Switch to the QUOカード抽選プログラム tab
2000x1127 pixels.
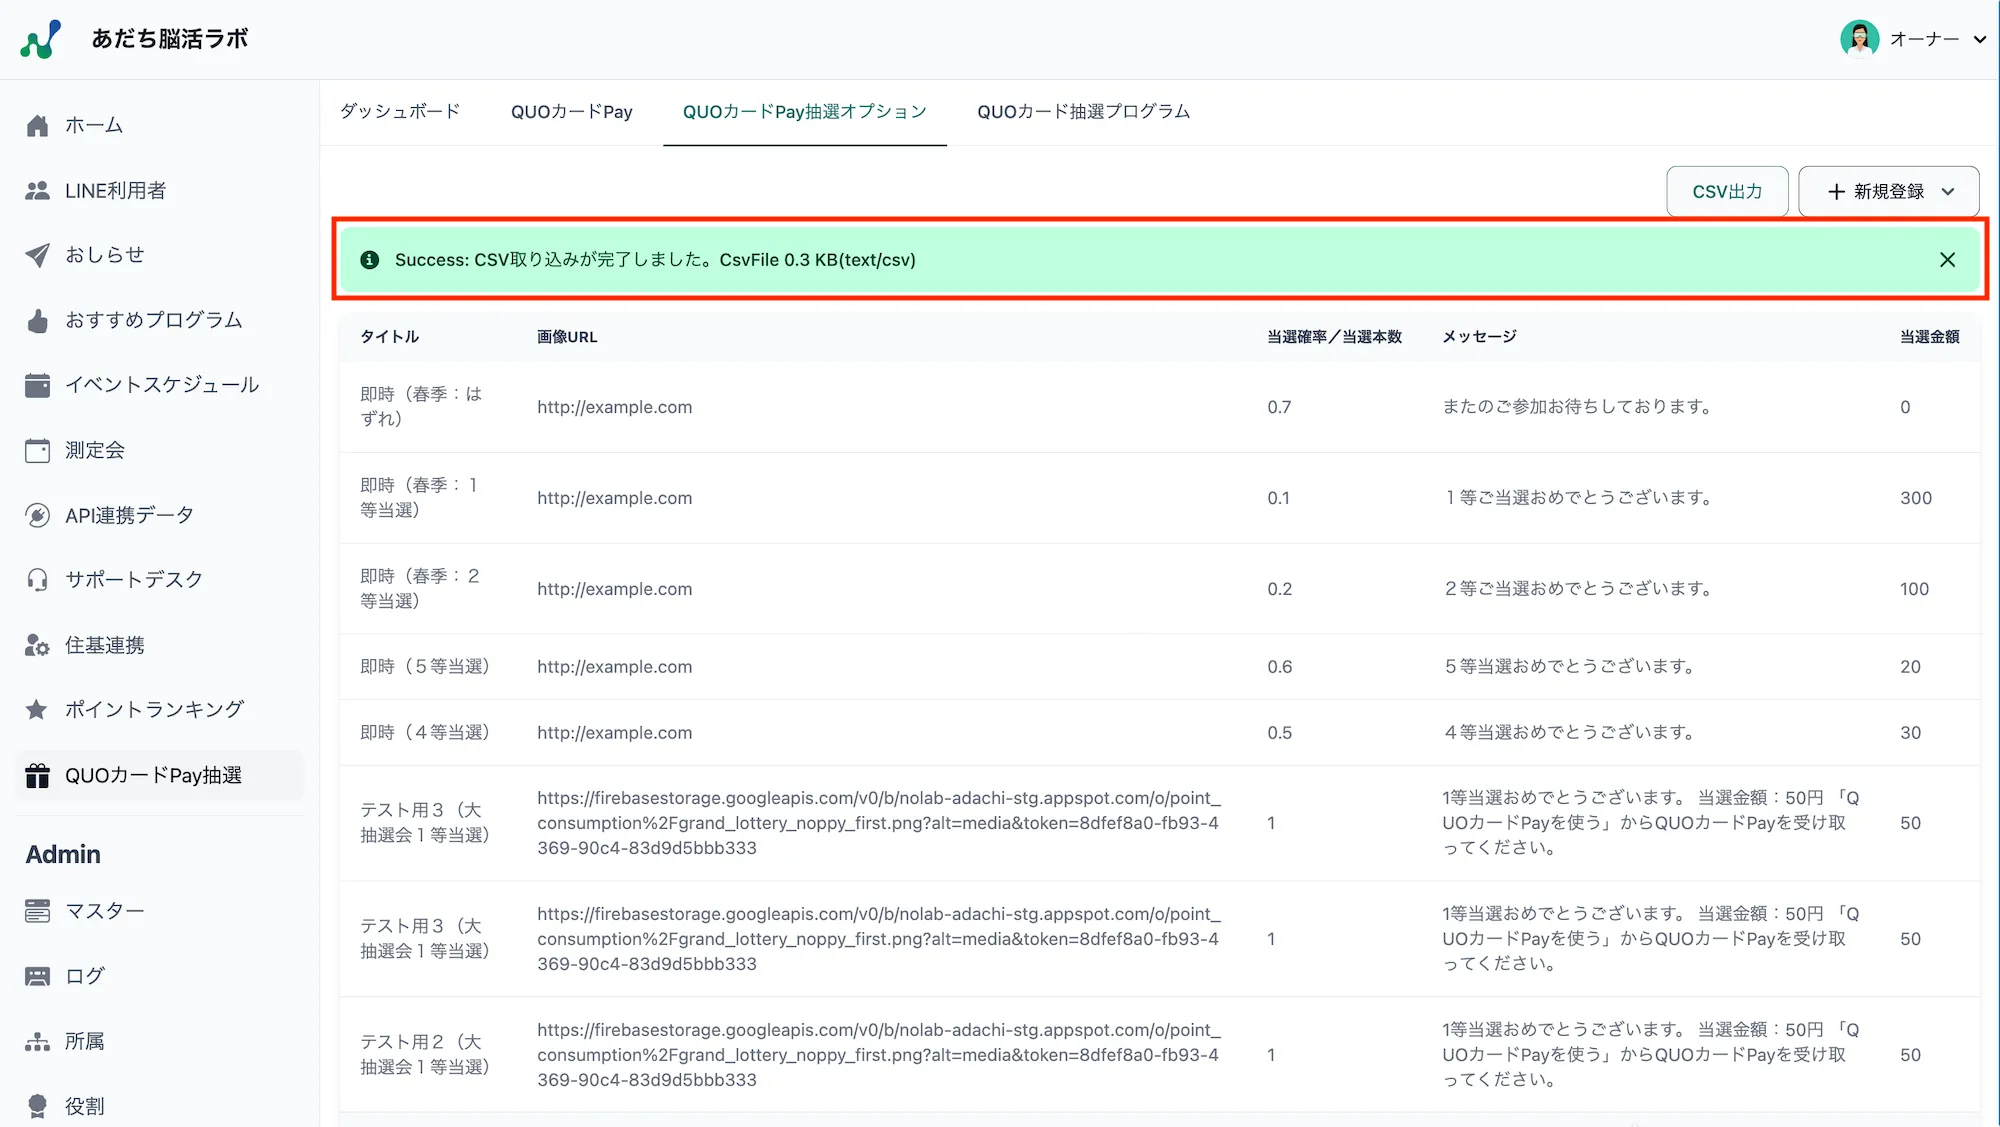click(1083, 112)
